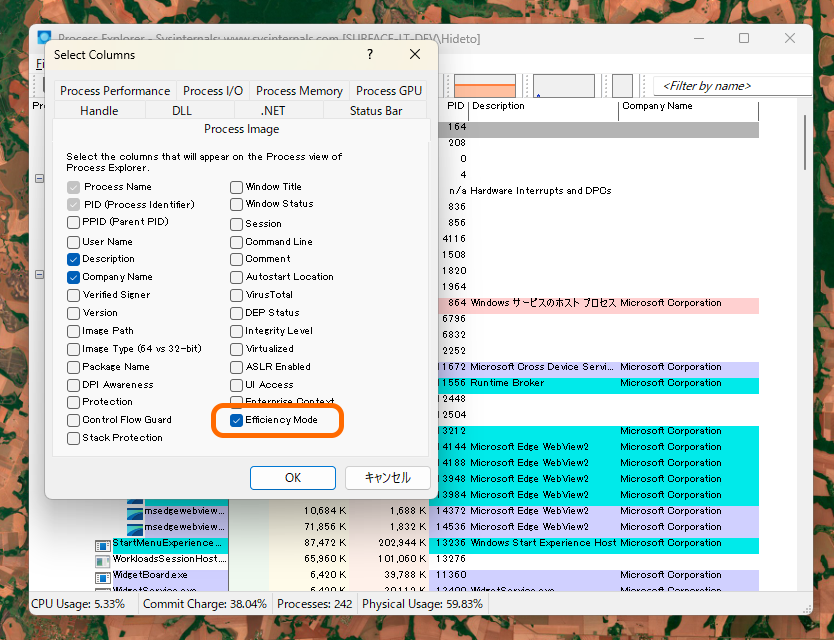
Task: Tick the Stack Protection checkbox
Action: click(x=73, y=438)
